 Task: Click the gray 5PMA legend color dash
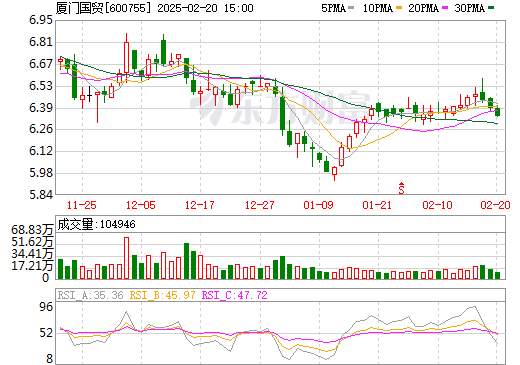351,8
